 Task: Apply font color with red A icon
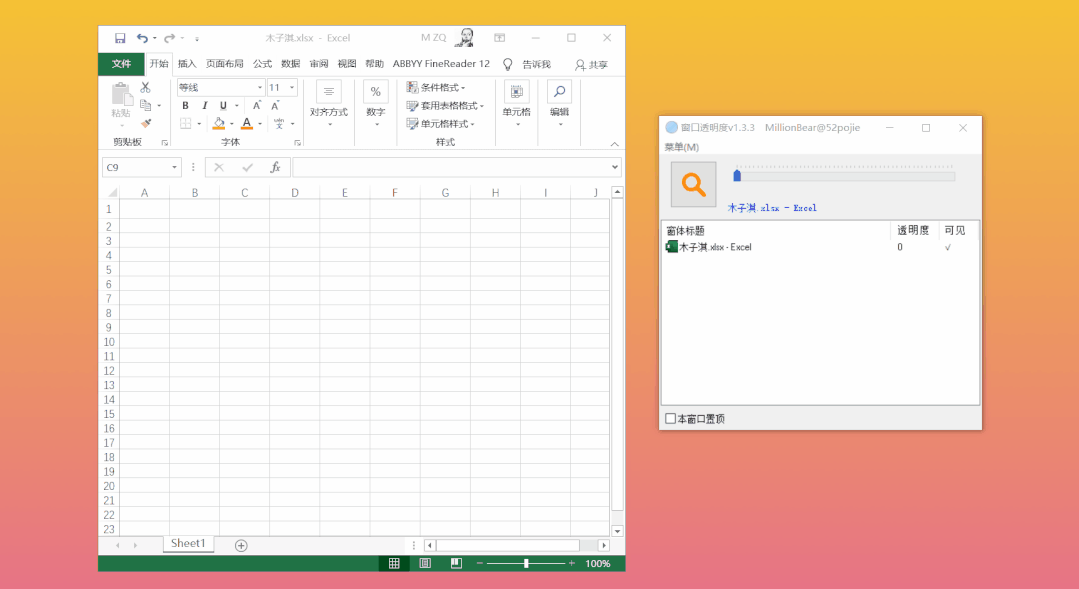246,123
